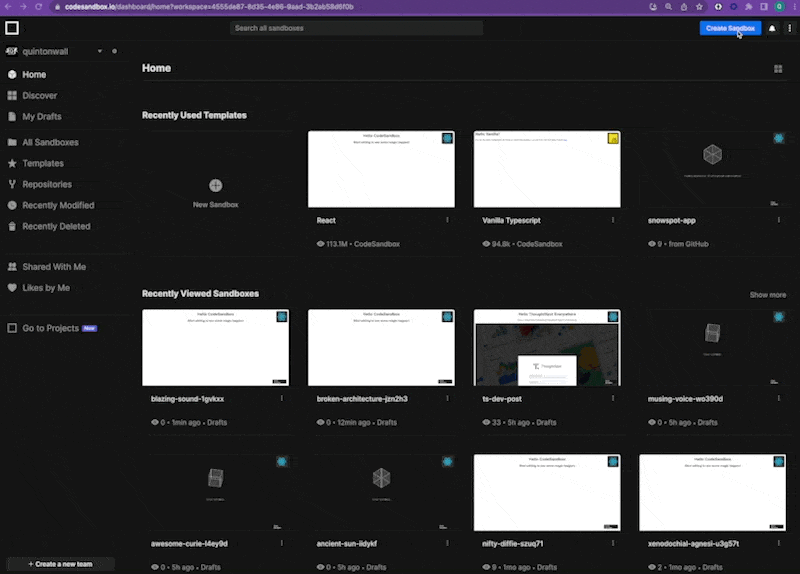The height and width of the screenshot is (574, 800).
Task: Open blazing-sound-1gvkxx options menu
Action: [x=282, y=398]
